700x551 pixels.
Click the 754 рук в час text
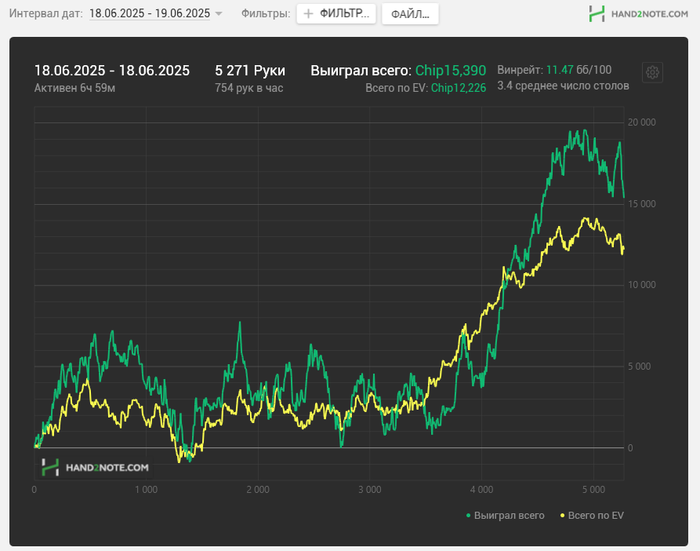249,88
